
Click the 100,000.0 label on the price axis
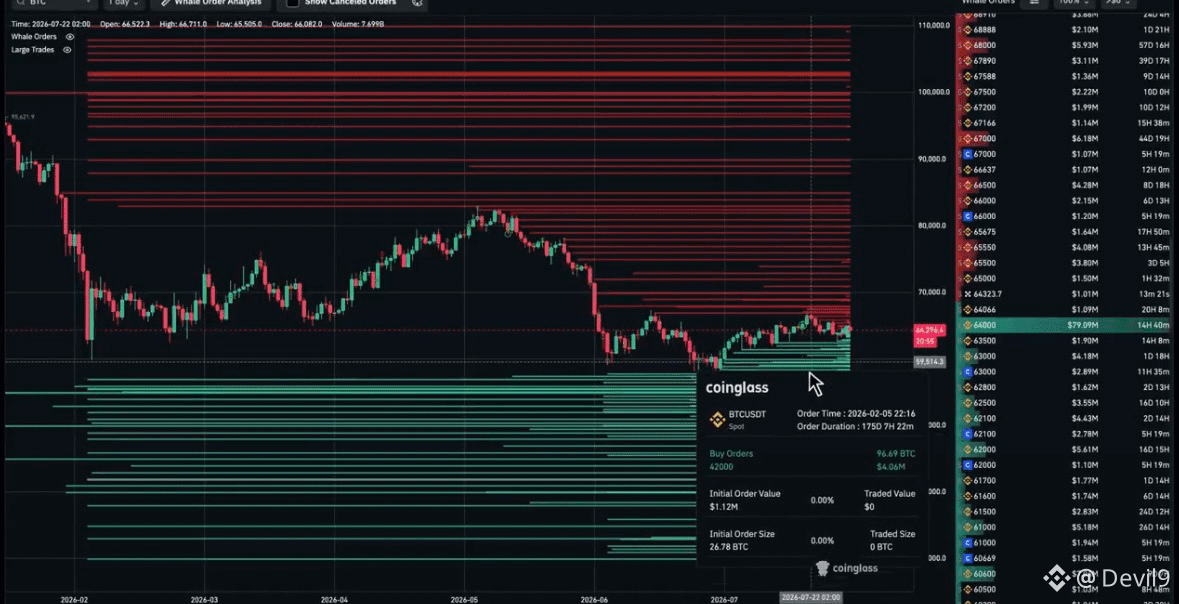pyautogui.click(x=933, y=93)
